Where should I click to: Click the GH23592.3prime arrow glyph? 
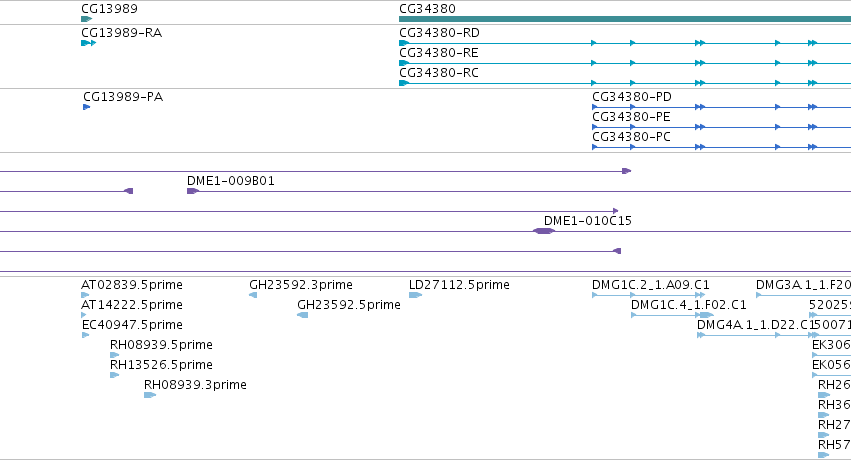pos(253,295)
